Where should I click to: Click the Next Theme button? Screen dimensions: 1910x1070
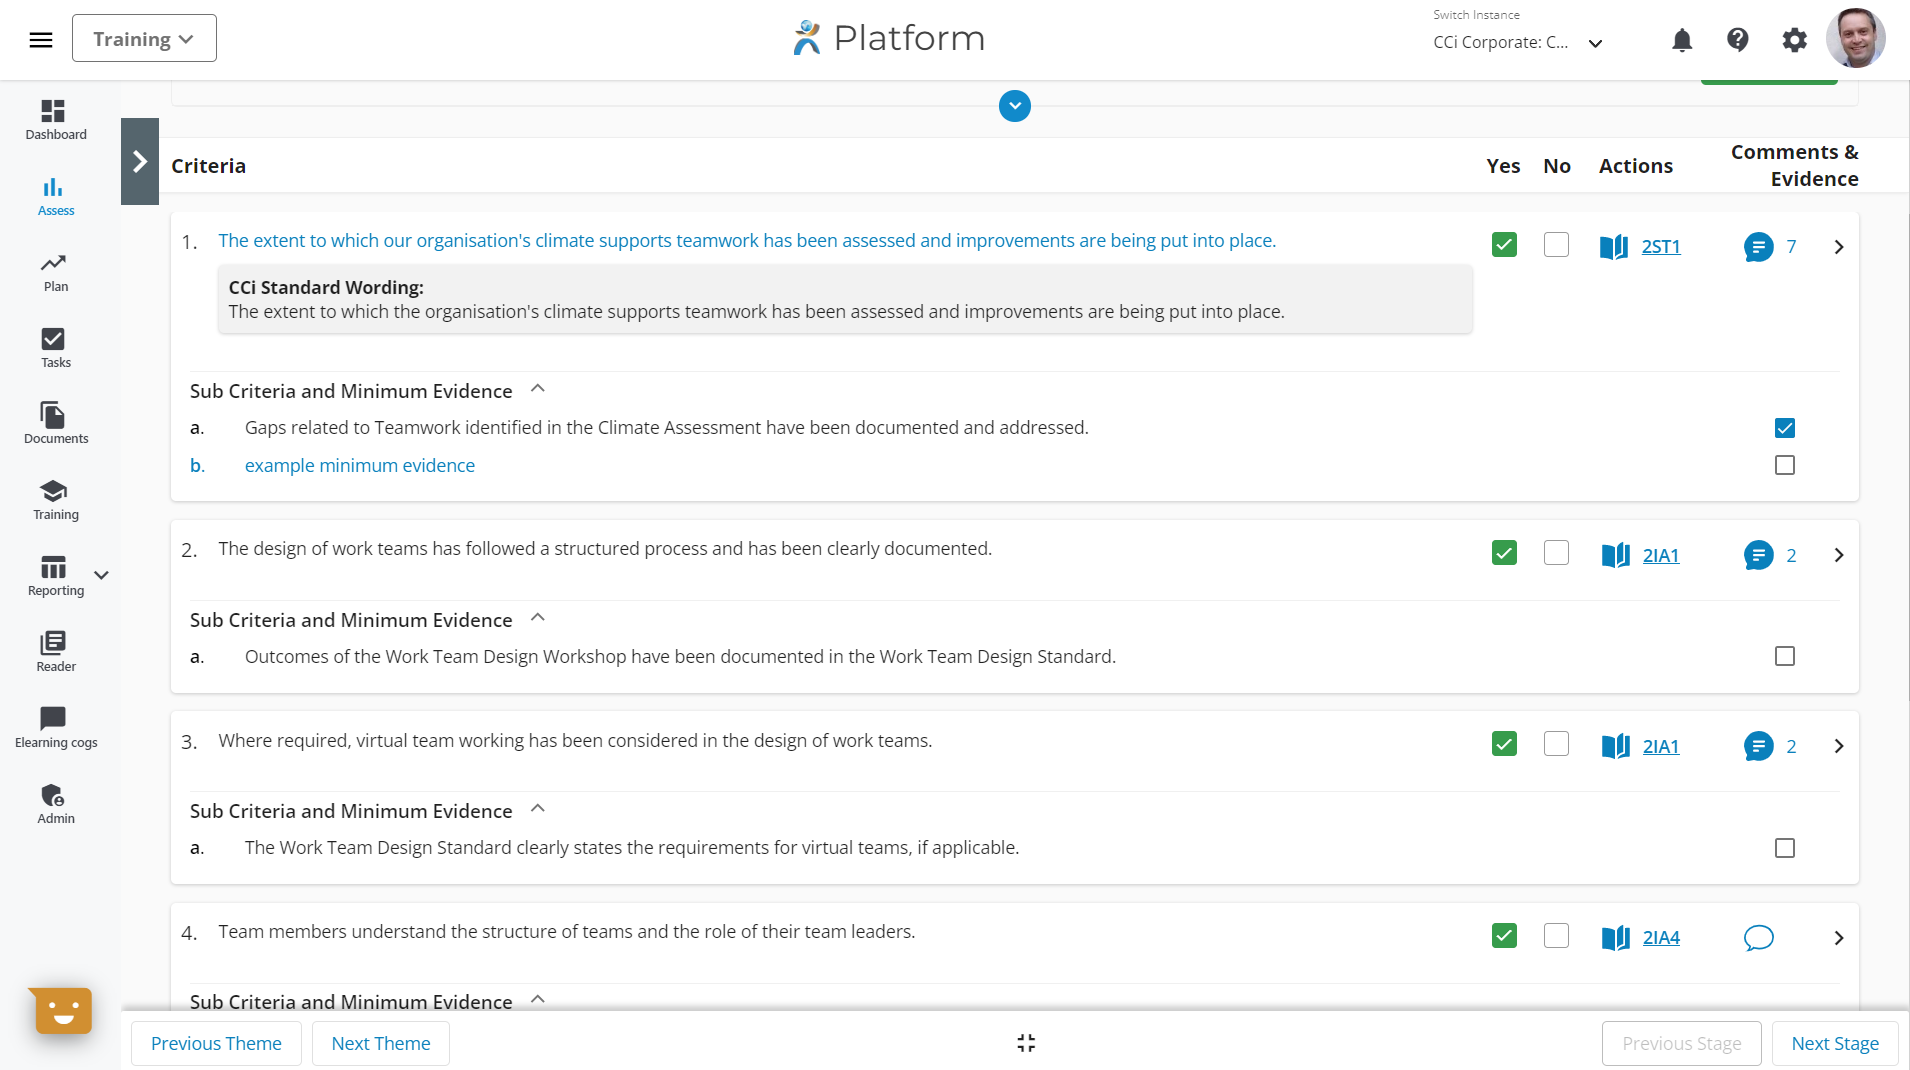(x=380, y=1043)
